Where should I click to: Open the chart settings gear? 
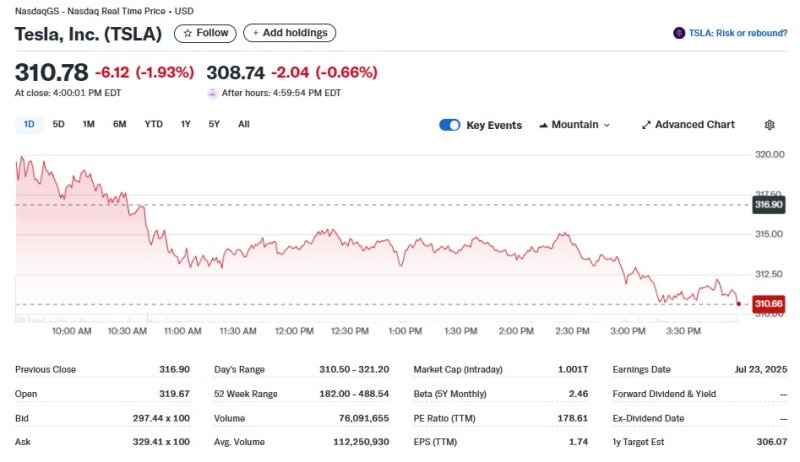coord(769,125)
